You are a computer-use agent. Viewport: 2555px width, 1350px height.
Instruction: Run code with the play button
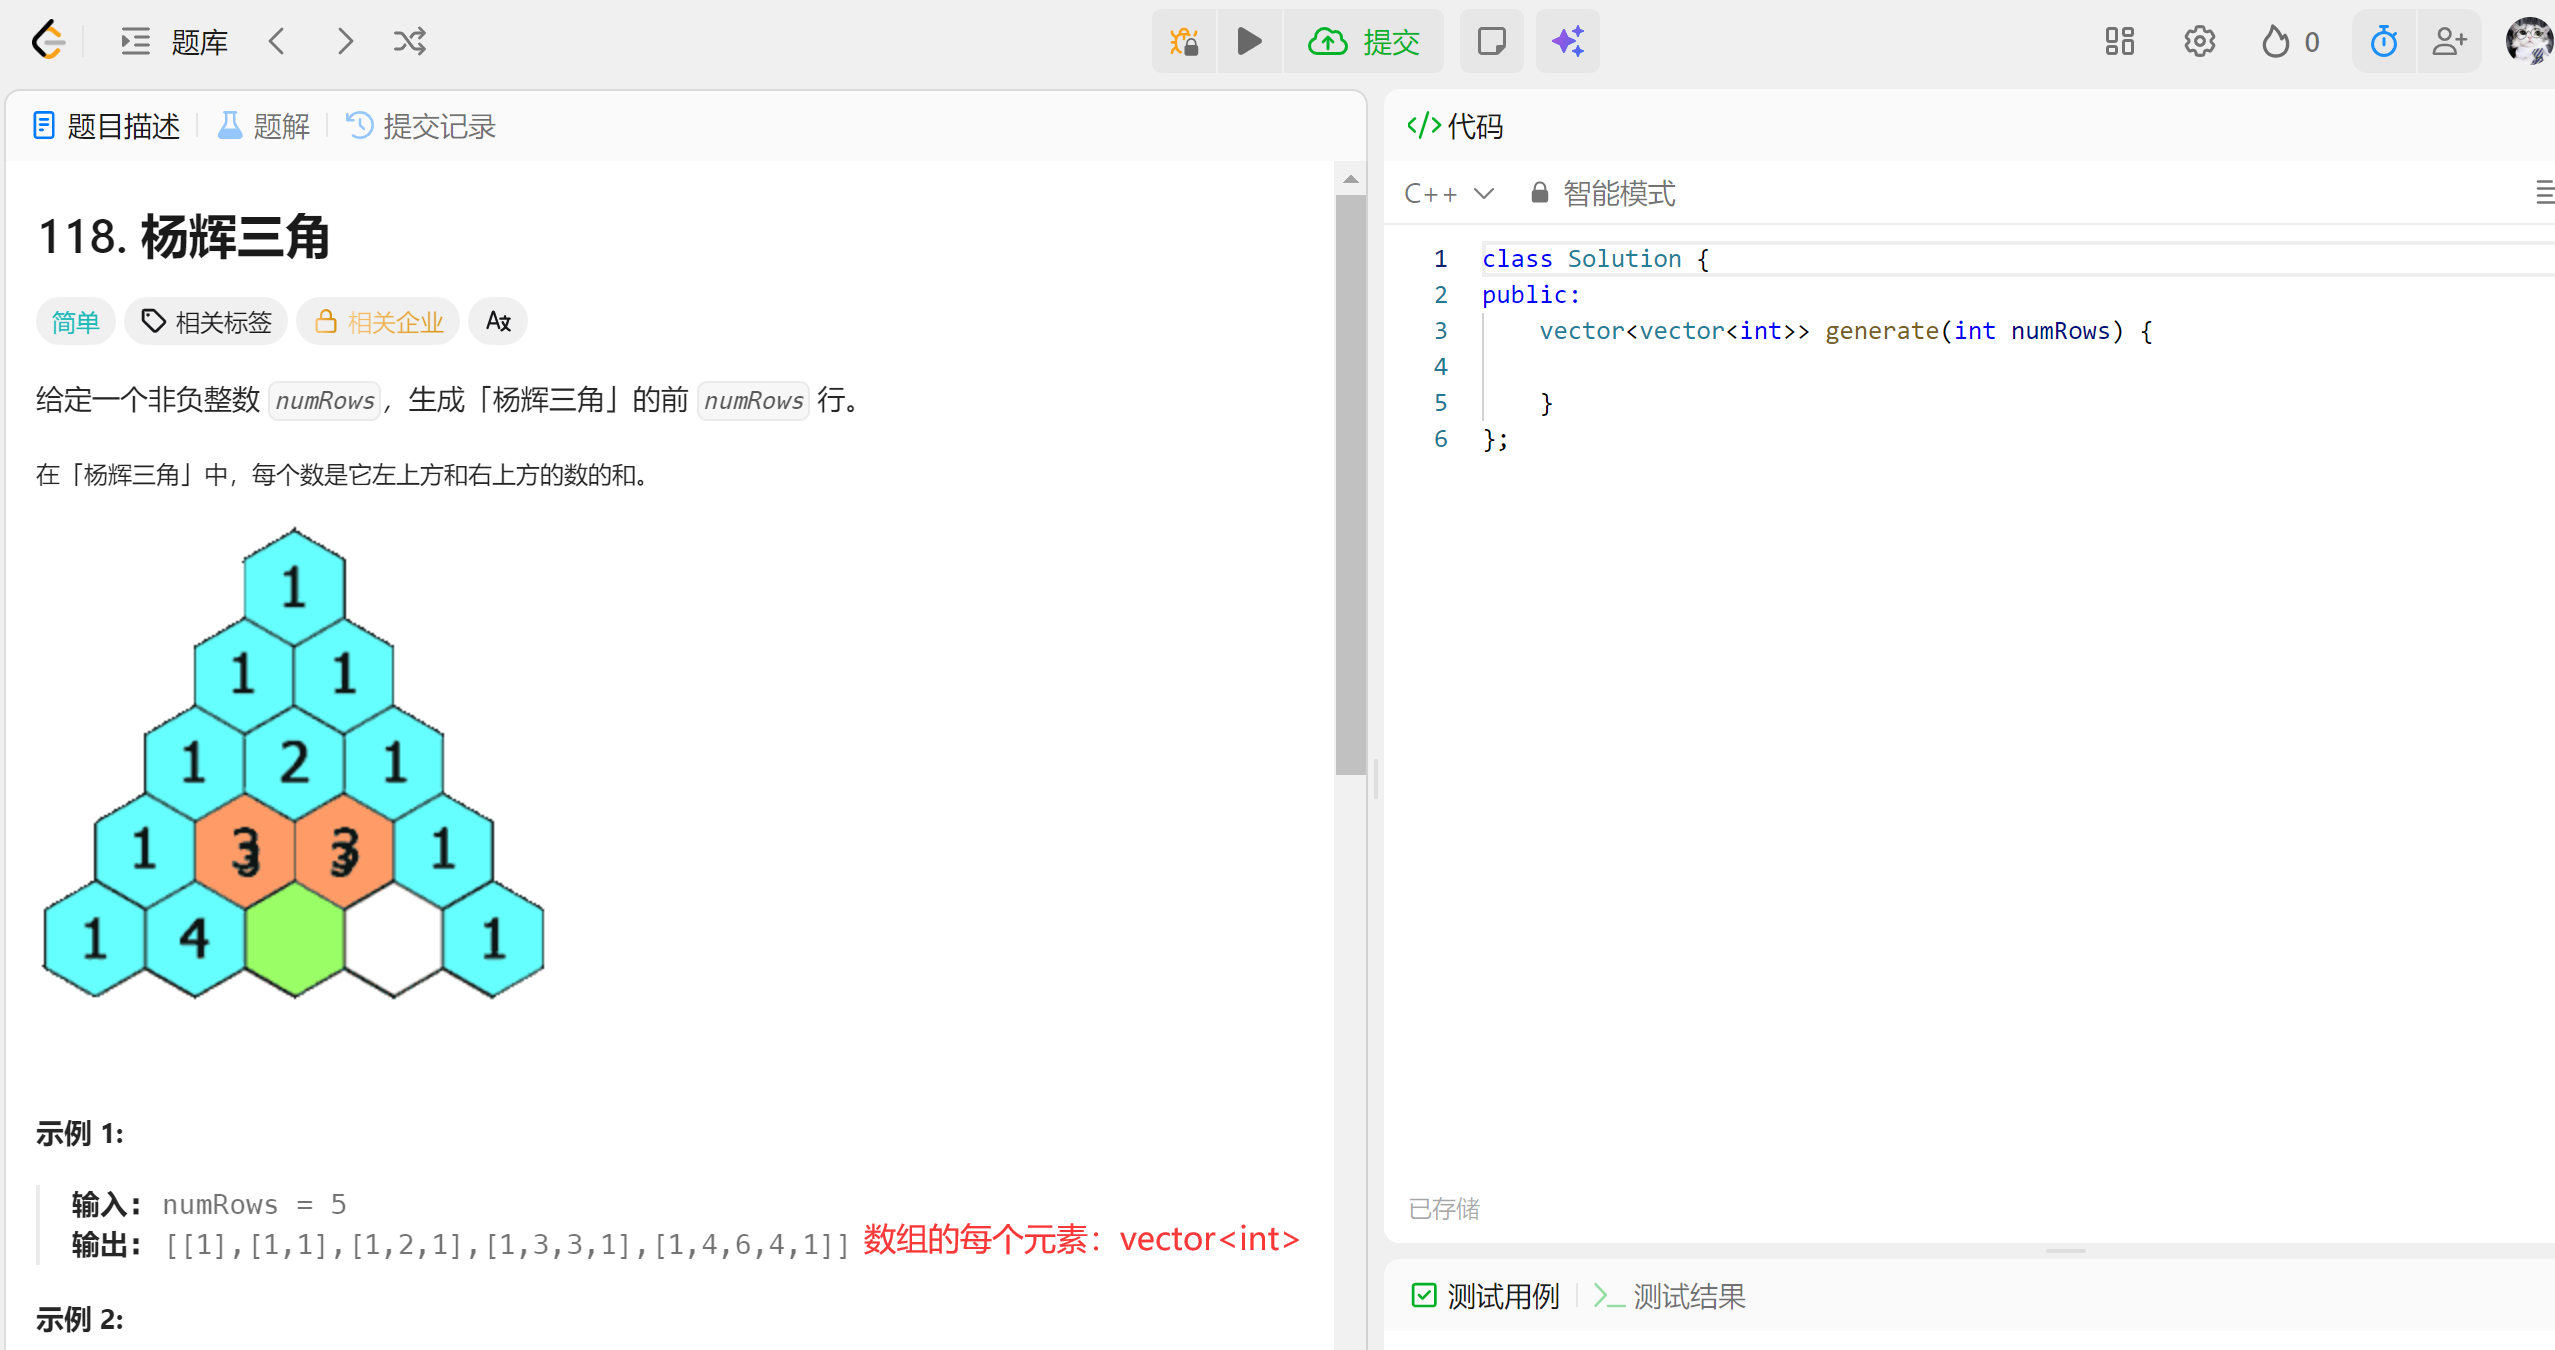coord(1249,41)
